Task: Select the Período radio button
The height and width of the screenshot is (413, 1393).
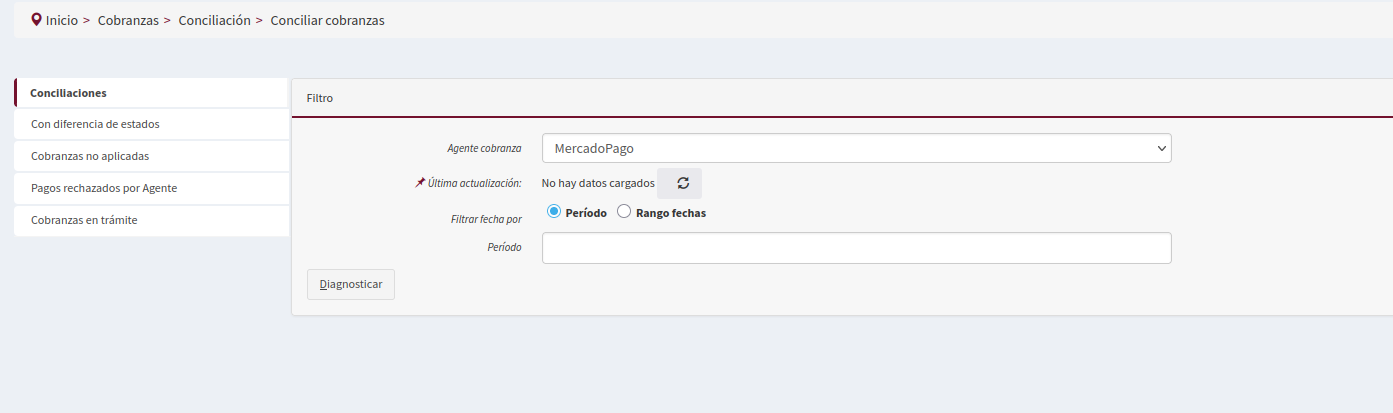Action: (554, 212)
